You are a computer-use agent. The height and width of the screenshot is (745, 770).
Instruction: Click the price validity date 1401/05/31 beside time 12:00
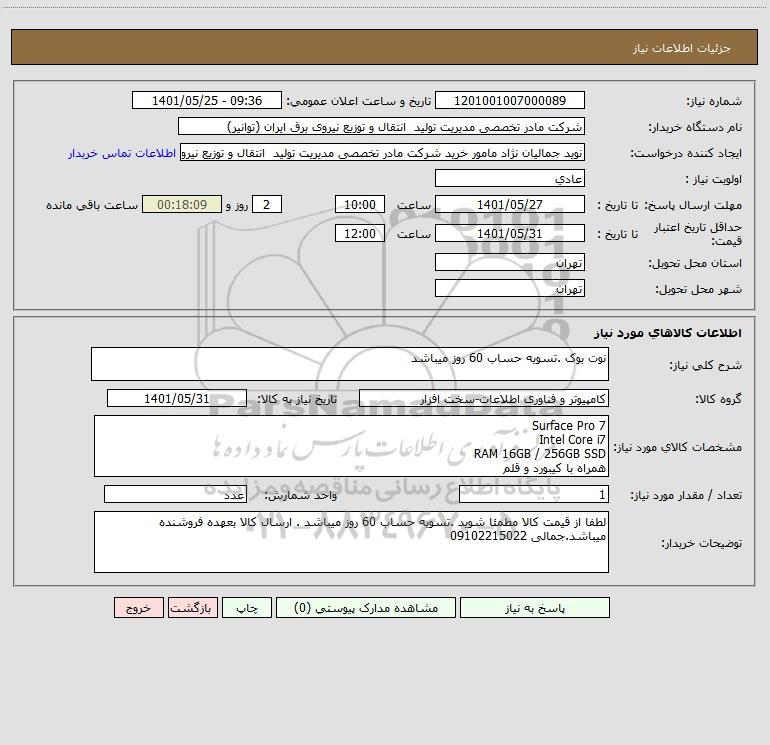pos(510,233)
